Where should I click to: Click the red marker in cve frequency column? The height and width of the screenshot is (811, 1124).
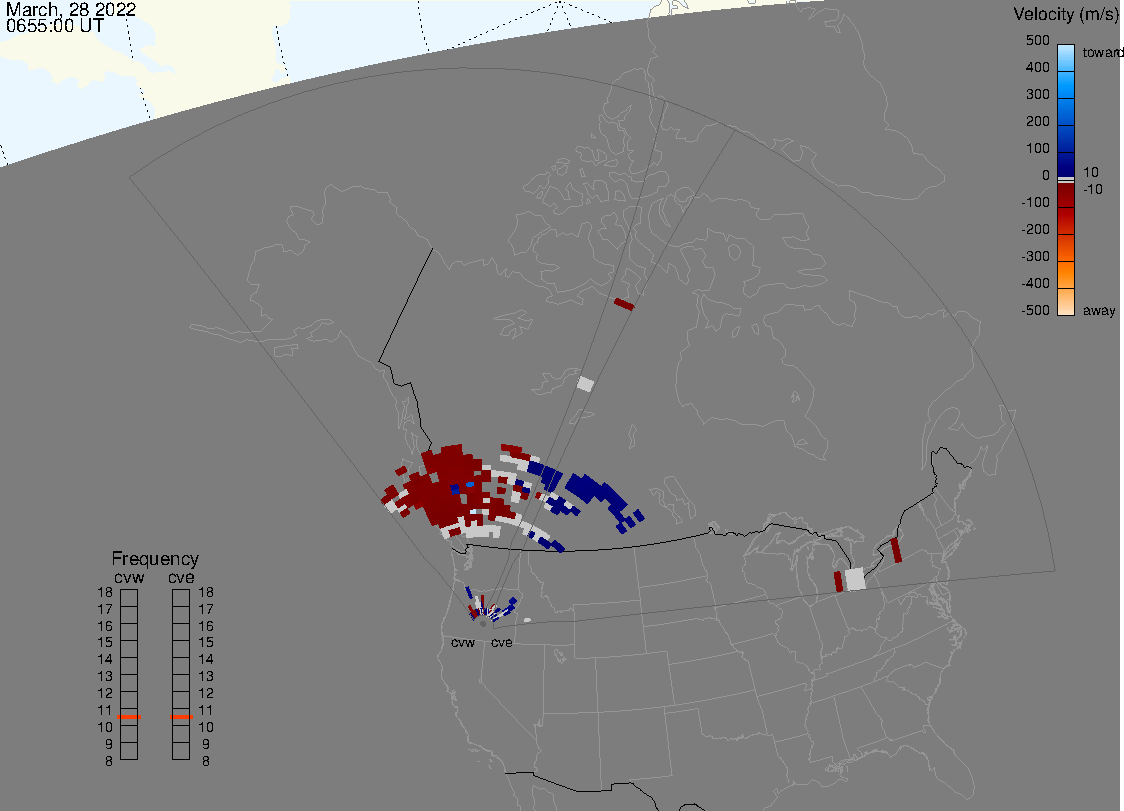tap(181, 717)
